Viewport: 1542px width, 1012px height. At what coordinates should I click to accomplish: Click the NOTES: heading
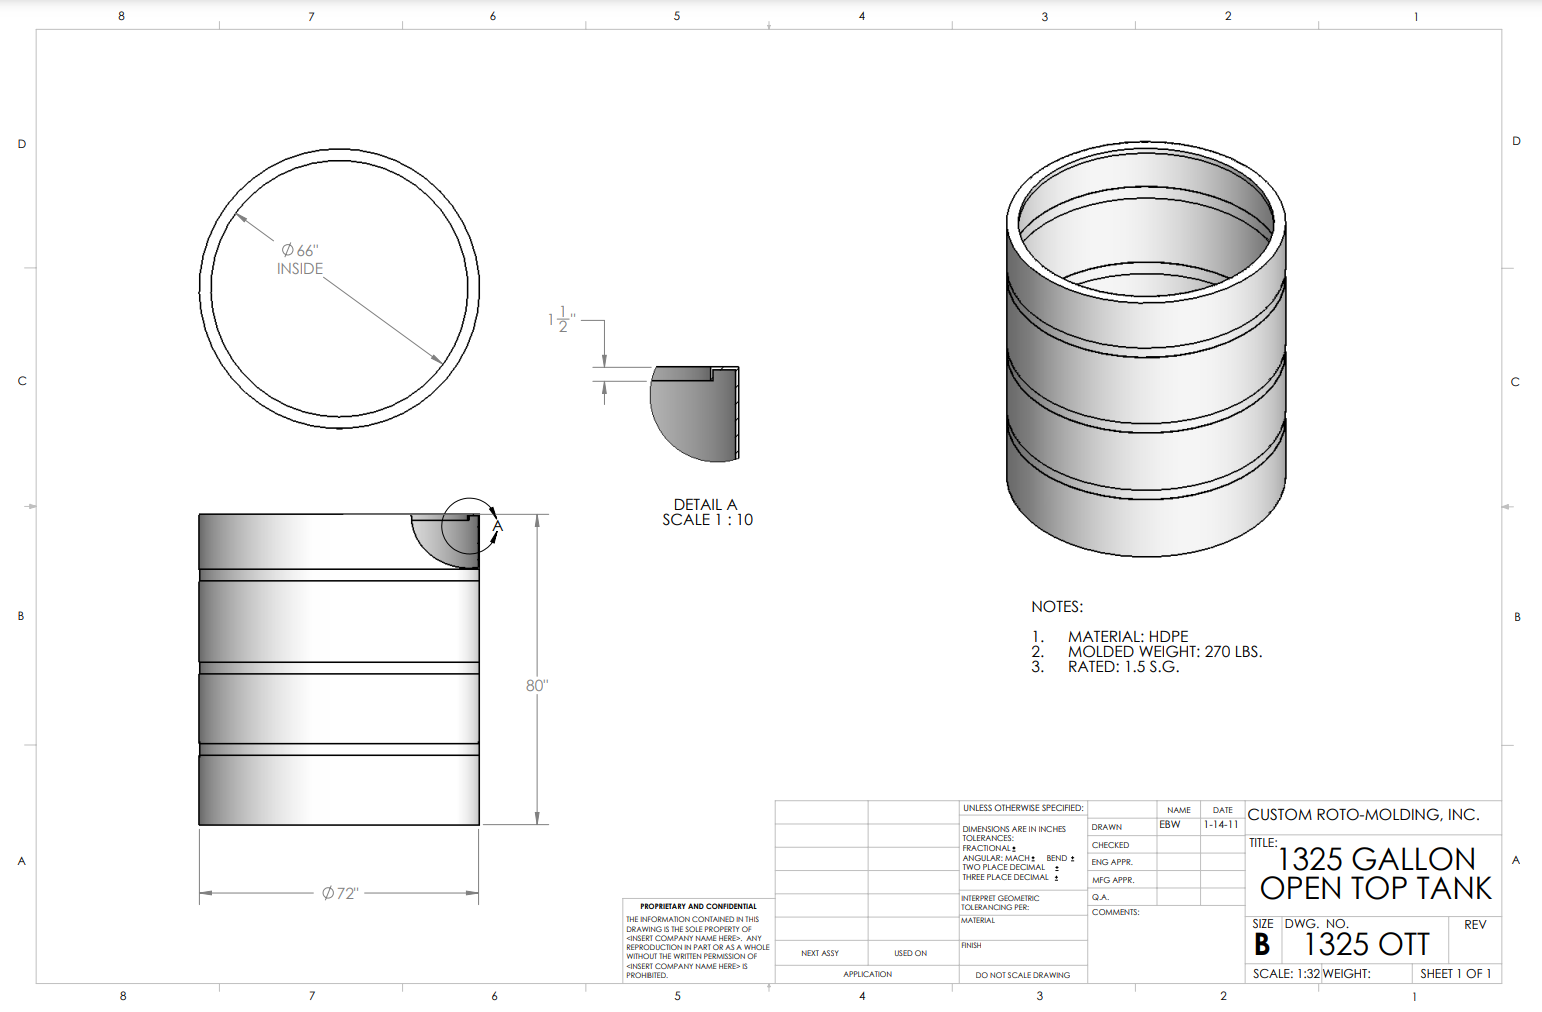pos(1057,607)
